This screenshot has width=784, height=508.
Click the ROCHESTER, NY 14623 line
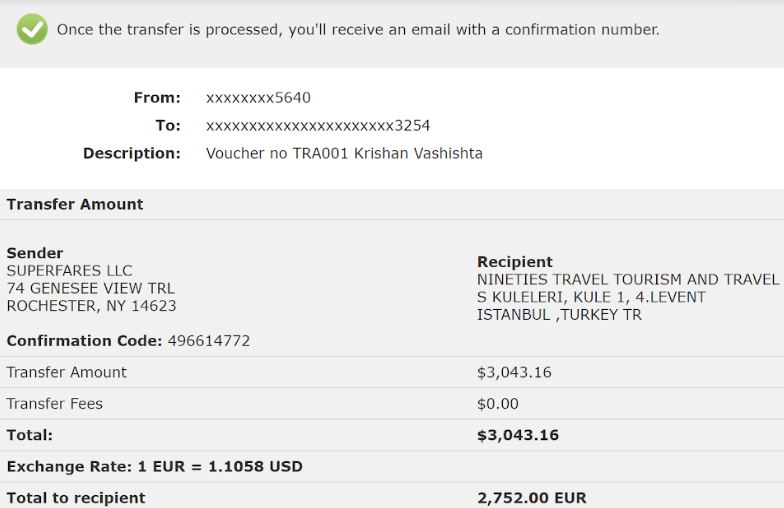[92, 306]
